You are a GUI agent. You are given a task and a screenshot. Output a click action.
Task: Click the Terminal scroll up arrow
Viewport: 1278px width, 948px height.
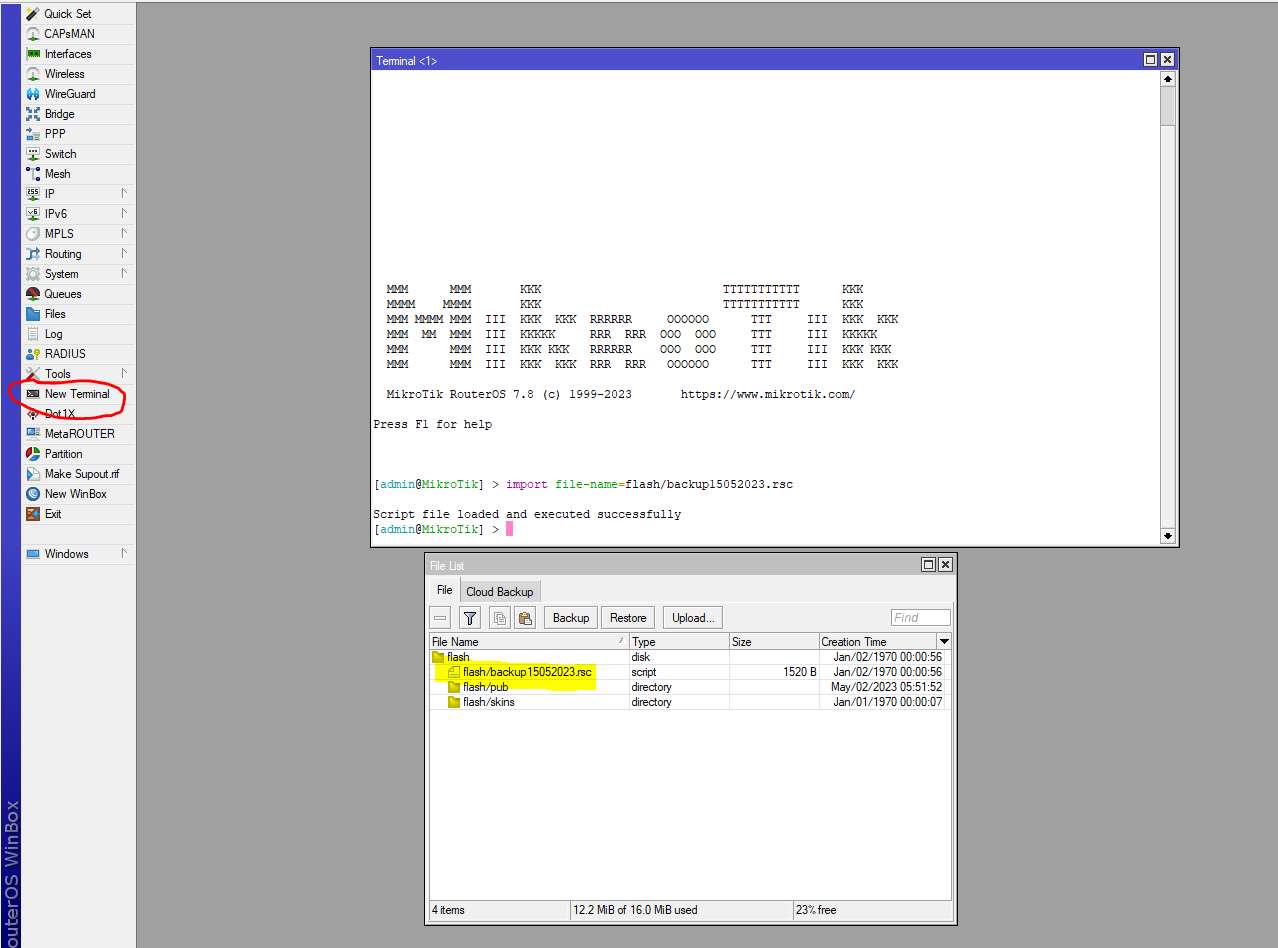pyautogui.click(x=1167, y=78)
